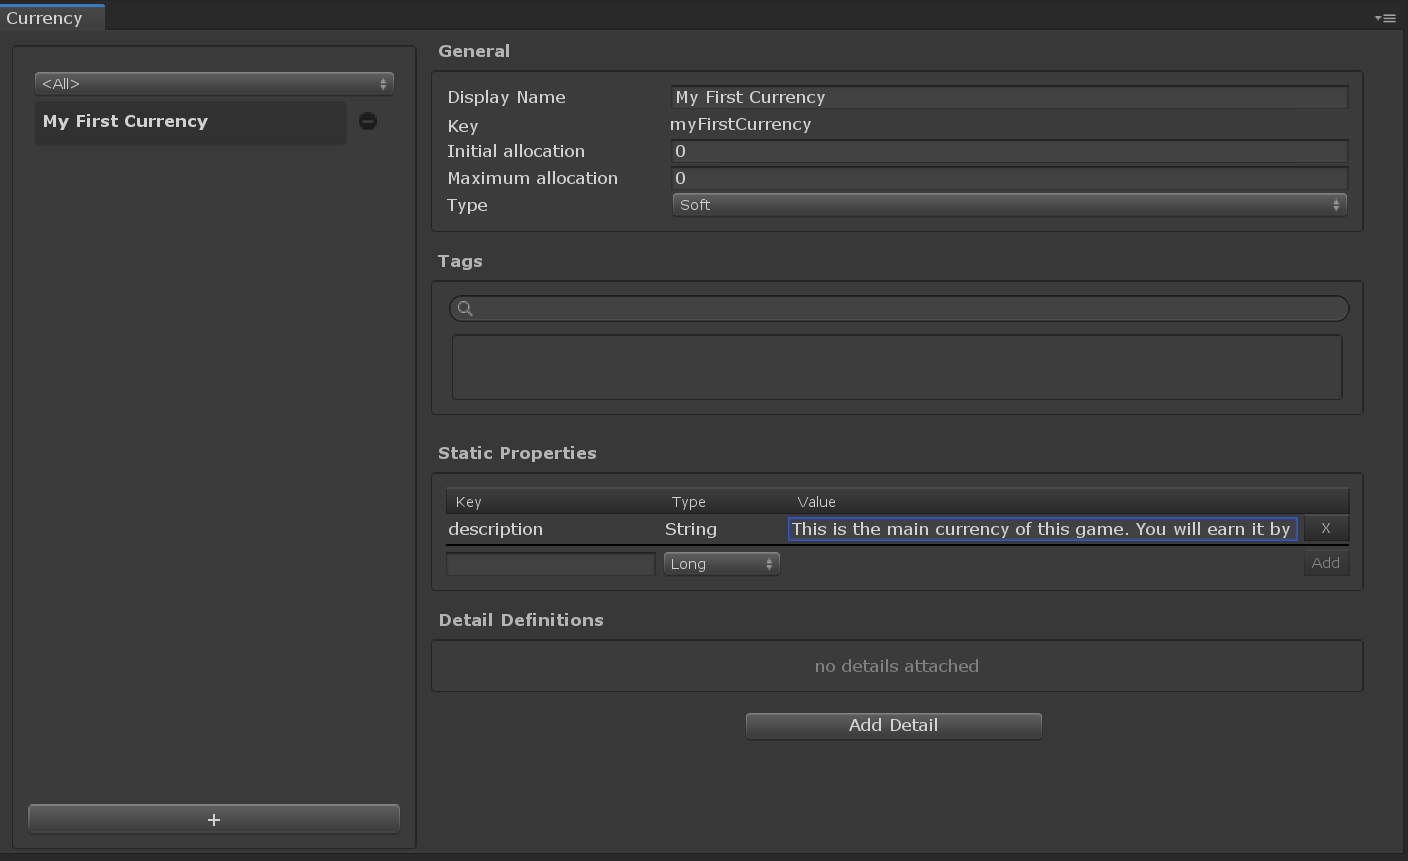Screen dimensions: 1408x861
Task: Open the Type dropdown showing Soft
Action: (x=1009, y=205)
